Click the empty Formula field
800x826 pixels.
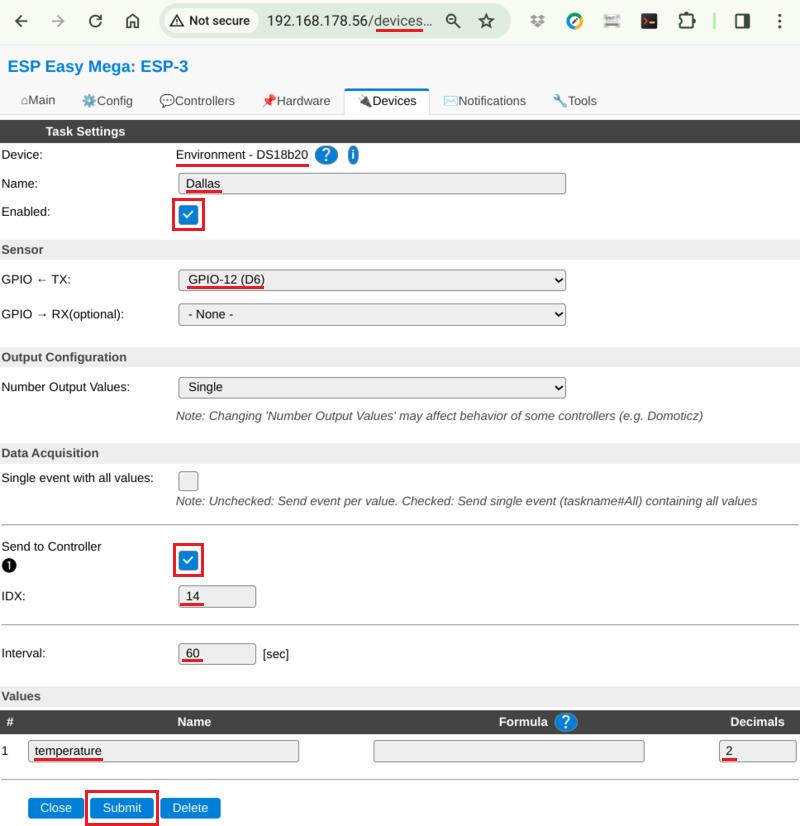[x=509, y=751]
